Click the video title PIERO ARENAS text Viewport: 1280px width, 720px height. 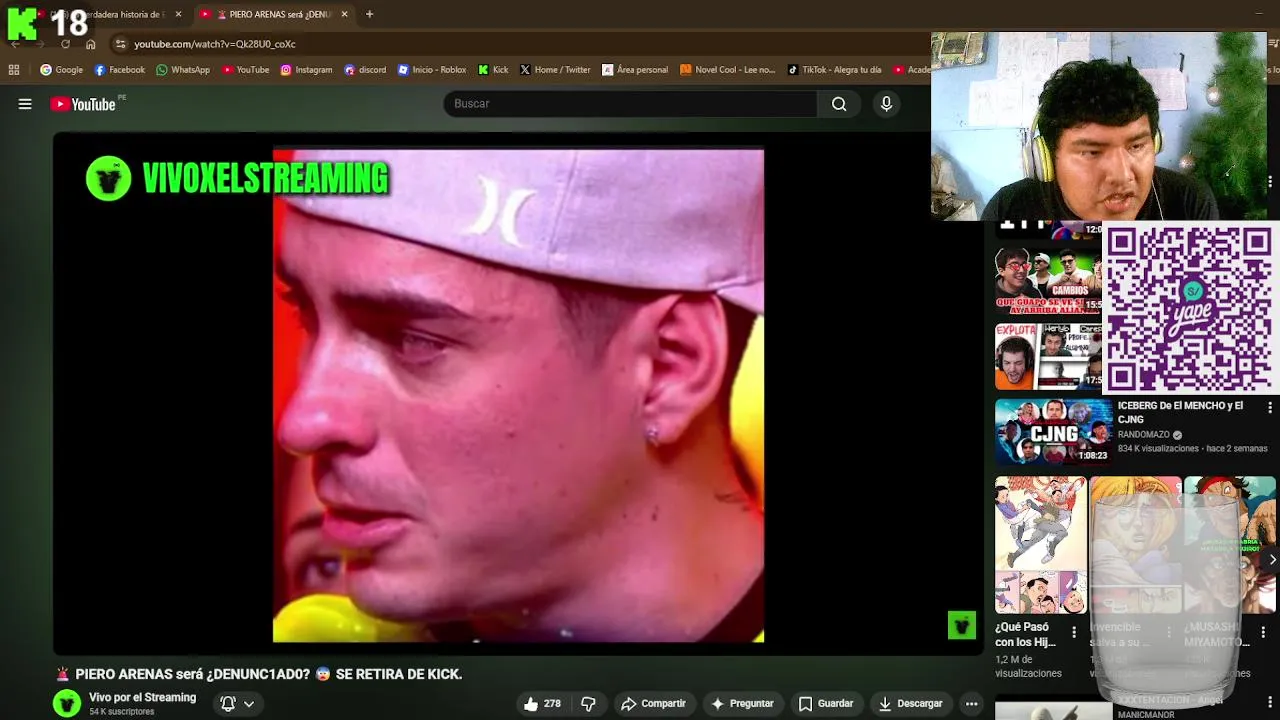click(259, 674)
